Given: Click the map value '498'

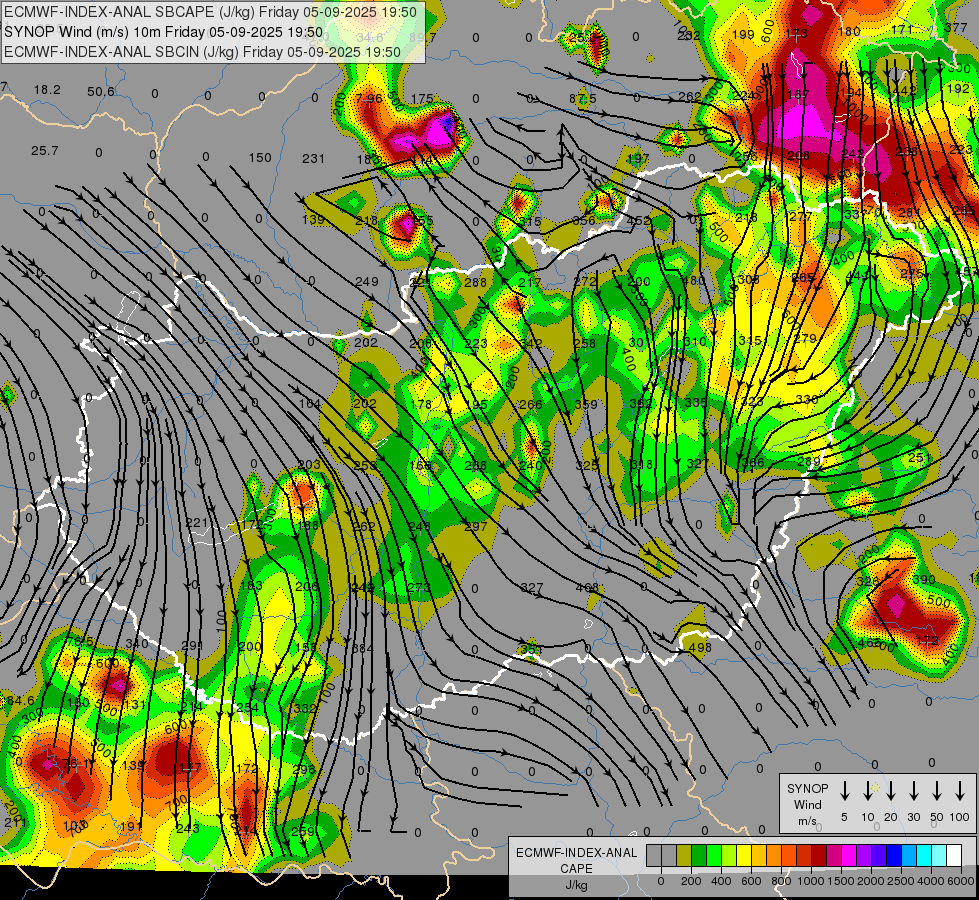Looking at the screenshot, I should pyautogui.click(x=700, y=648).
